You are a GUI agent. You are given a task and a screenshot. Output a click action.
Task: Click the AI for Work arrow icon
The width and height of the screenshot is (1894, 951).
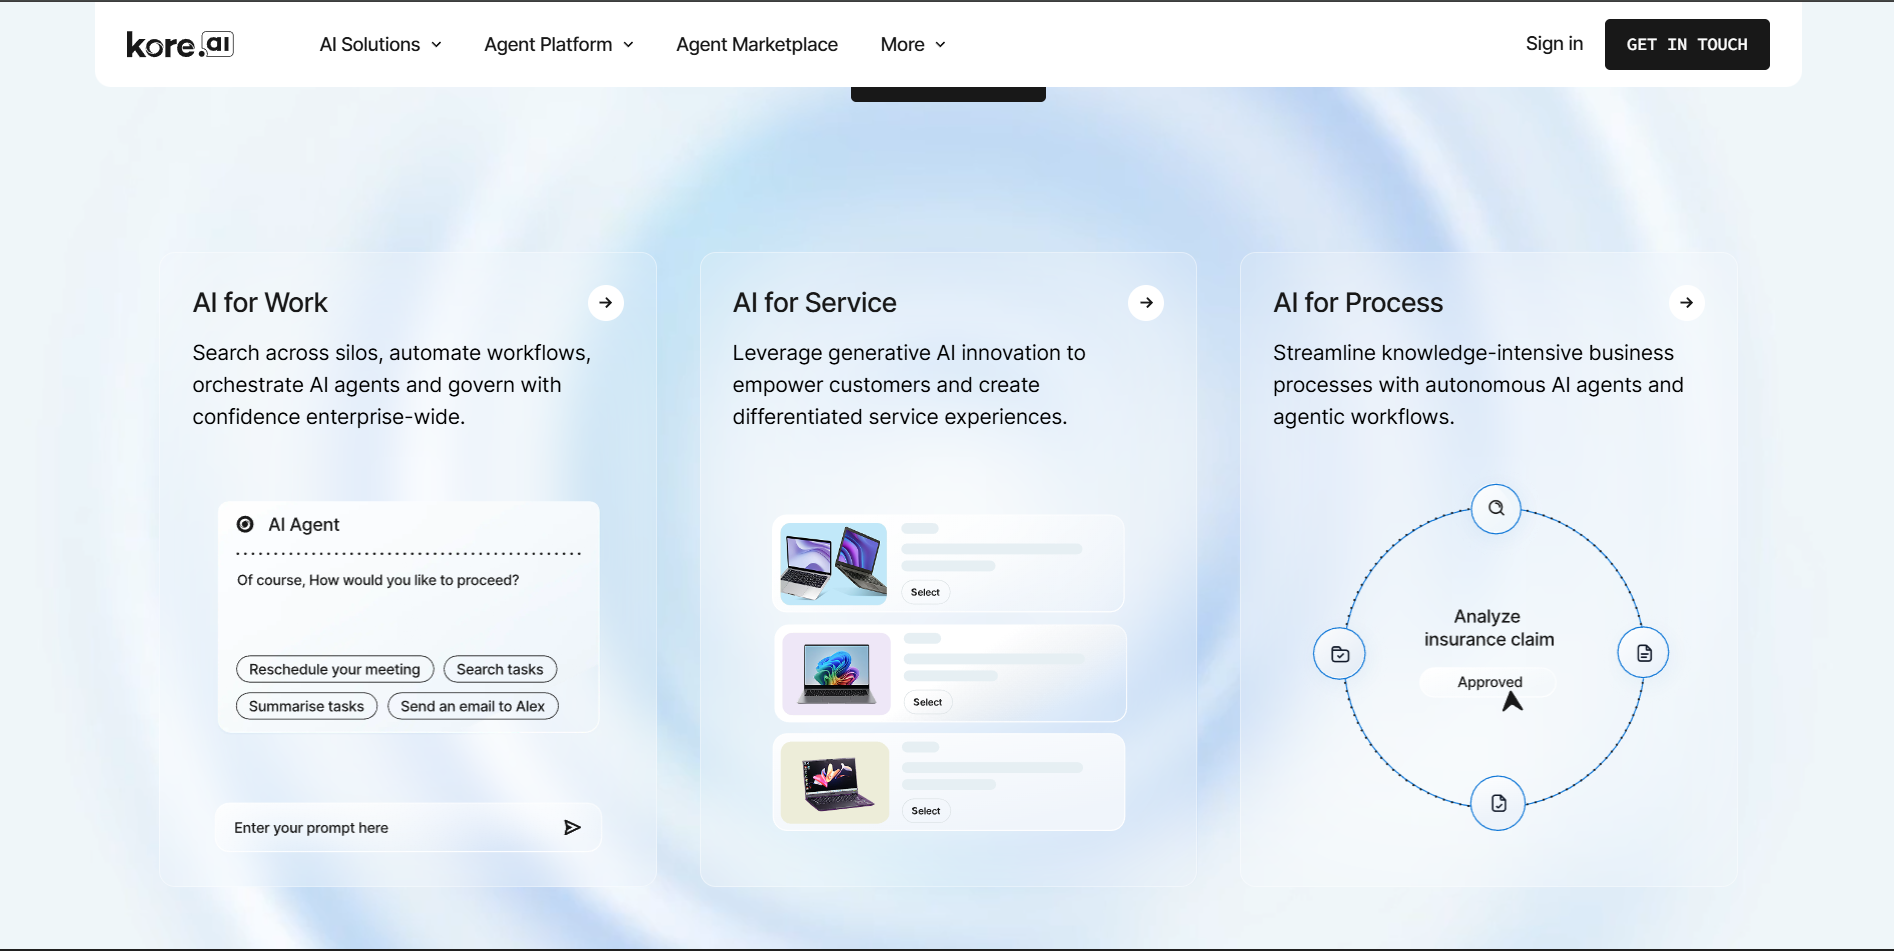click(606, 303)
